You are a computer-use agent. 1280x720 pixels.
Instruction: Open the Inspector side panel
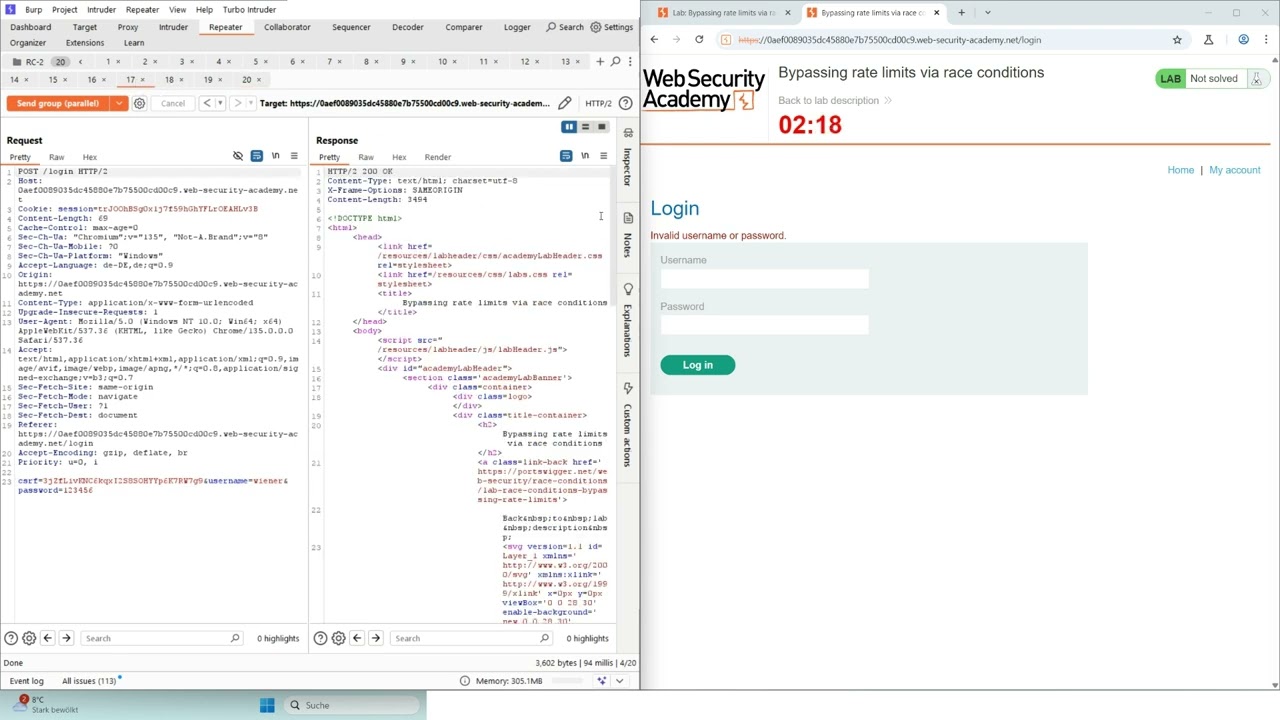[628, 159]
